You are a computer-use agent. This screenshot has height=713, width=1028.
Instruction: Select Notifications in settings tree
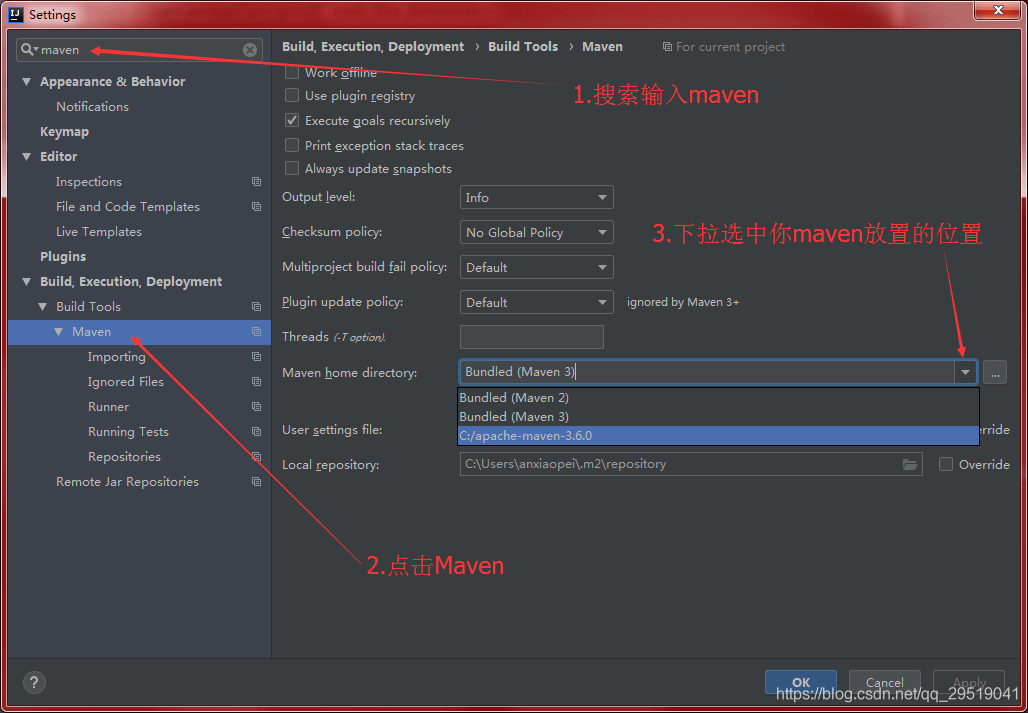92,107
